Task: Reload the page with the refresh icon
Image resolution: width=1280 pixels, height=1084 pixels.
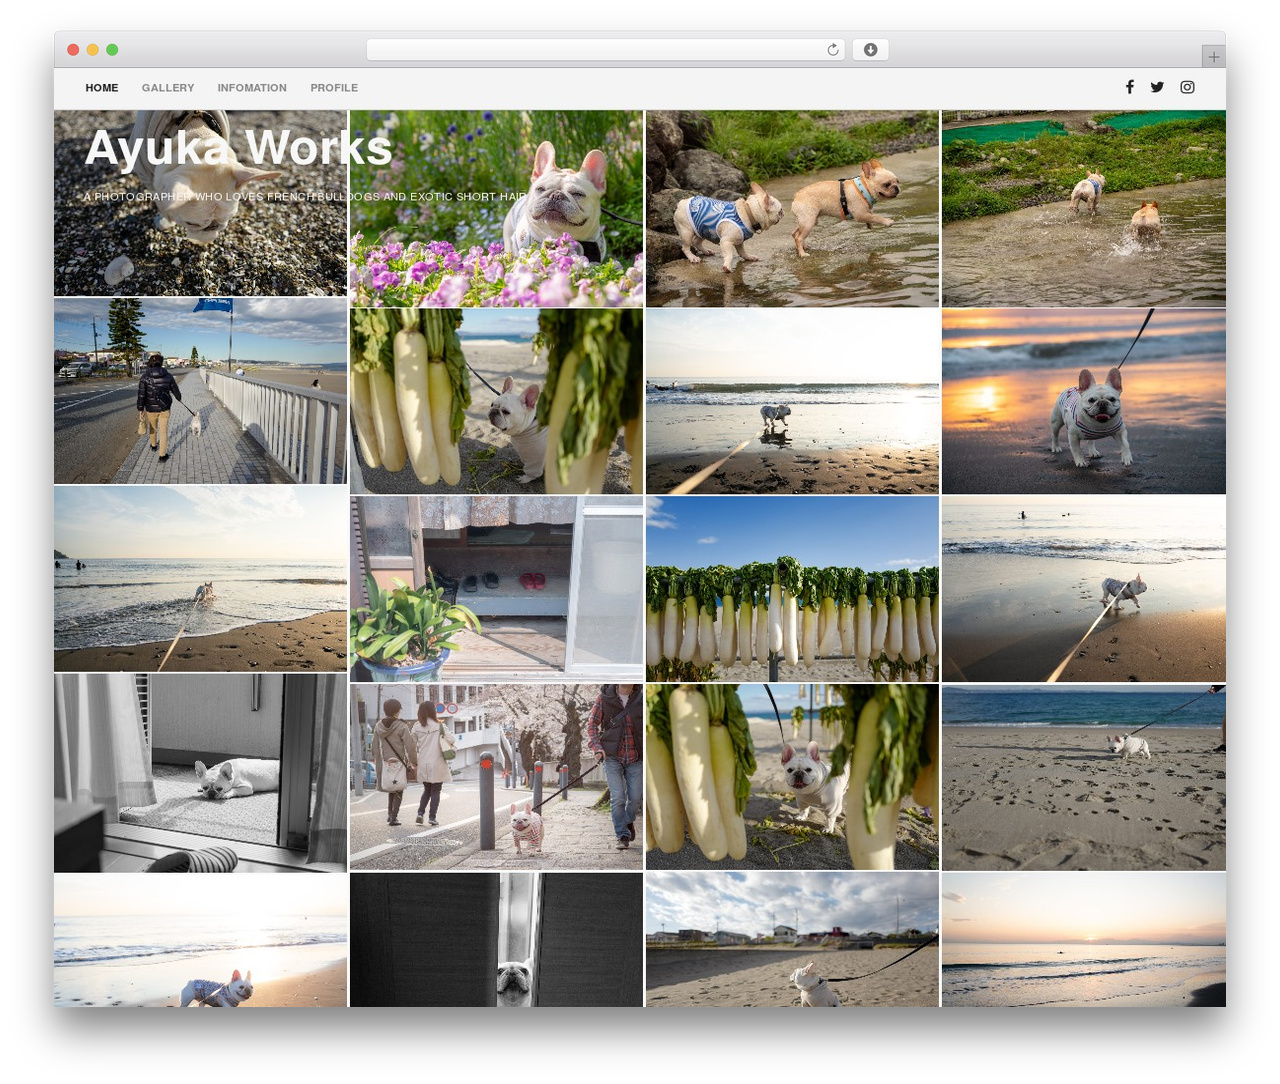Action: click(833, 50)
